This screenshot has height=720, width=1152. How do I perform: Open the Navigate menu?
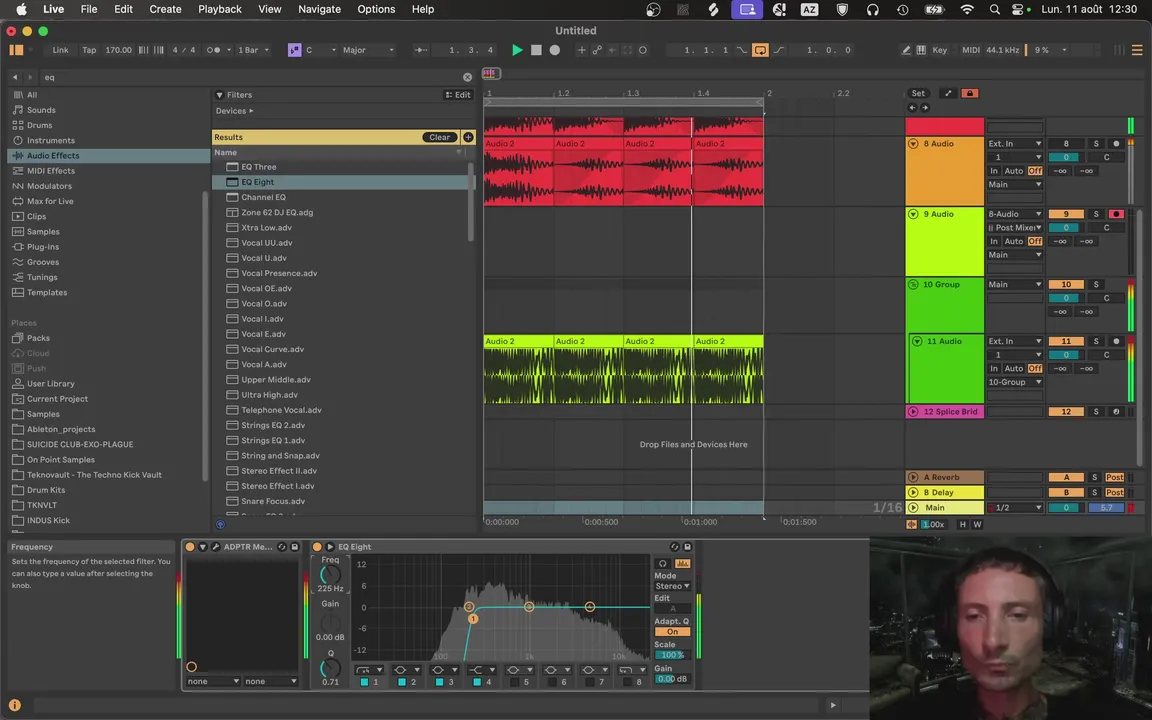[x=319, y=9]
